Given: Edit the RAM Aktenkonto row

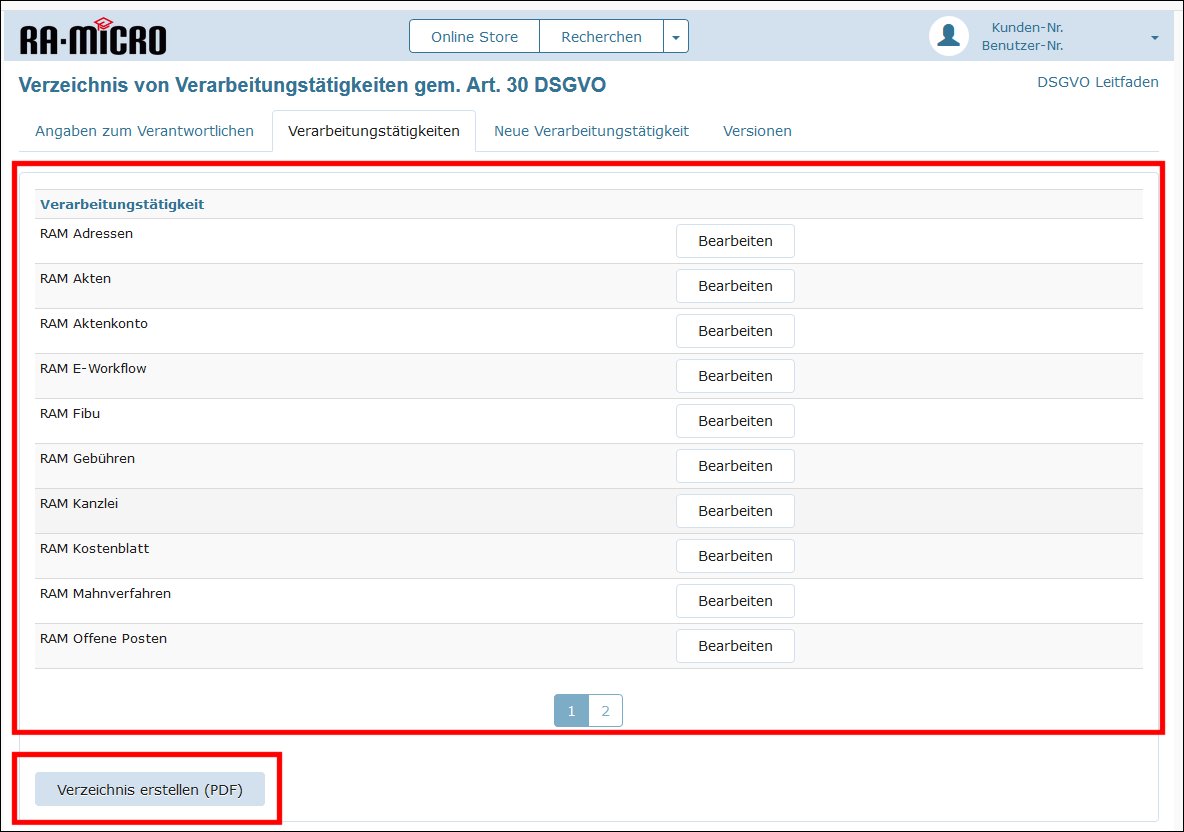Looking at the screenshot, I should [735, 331].
